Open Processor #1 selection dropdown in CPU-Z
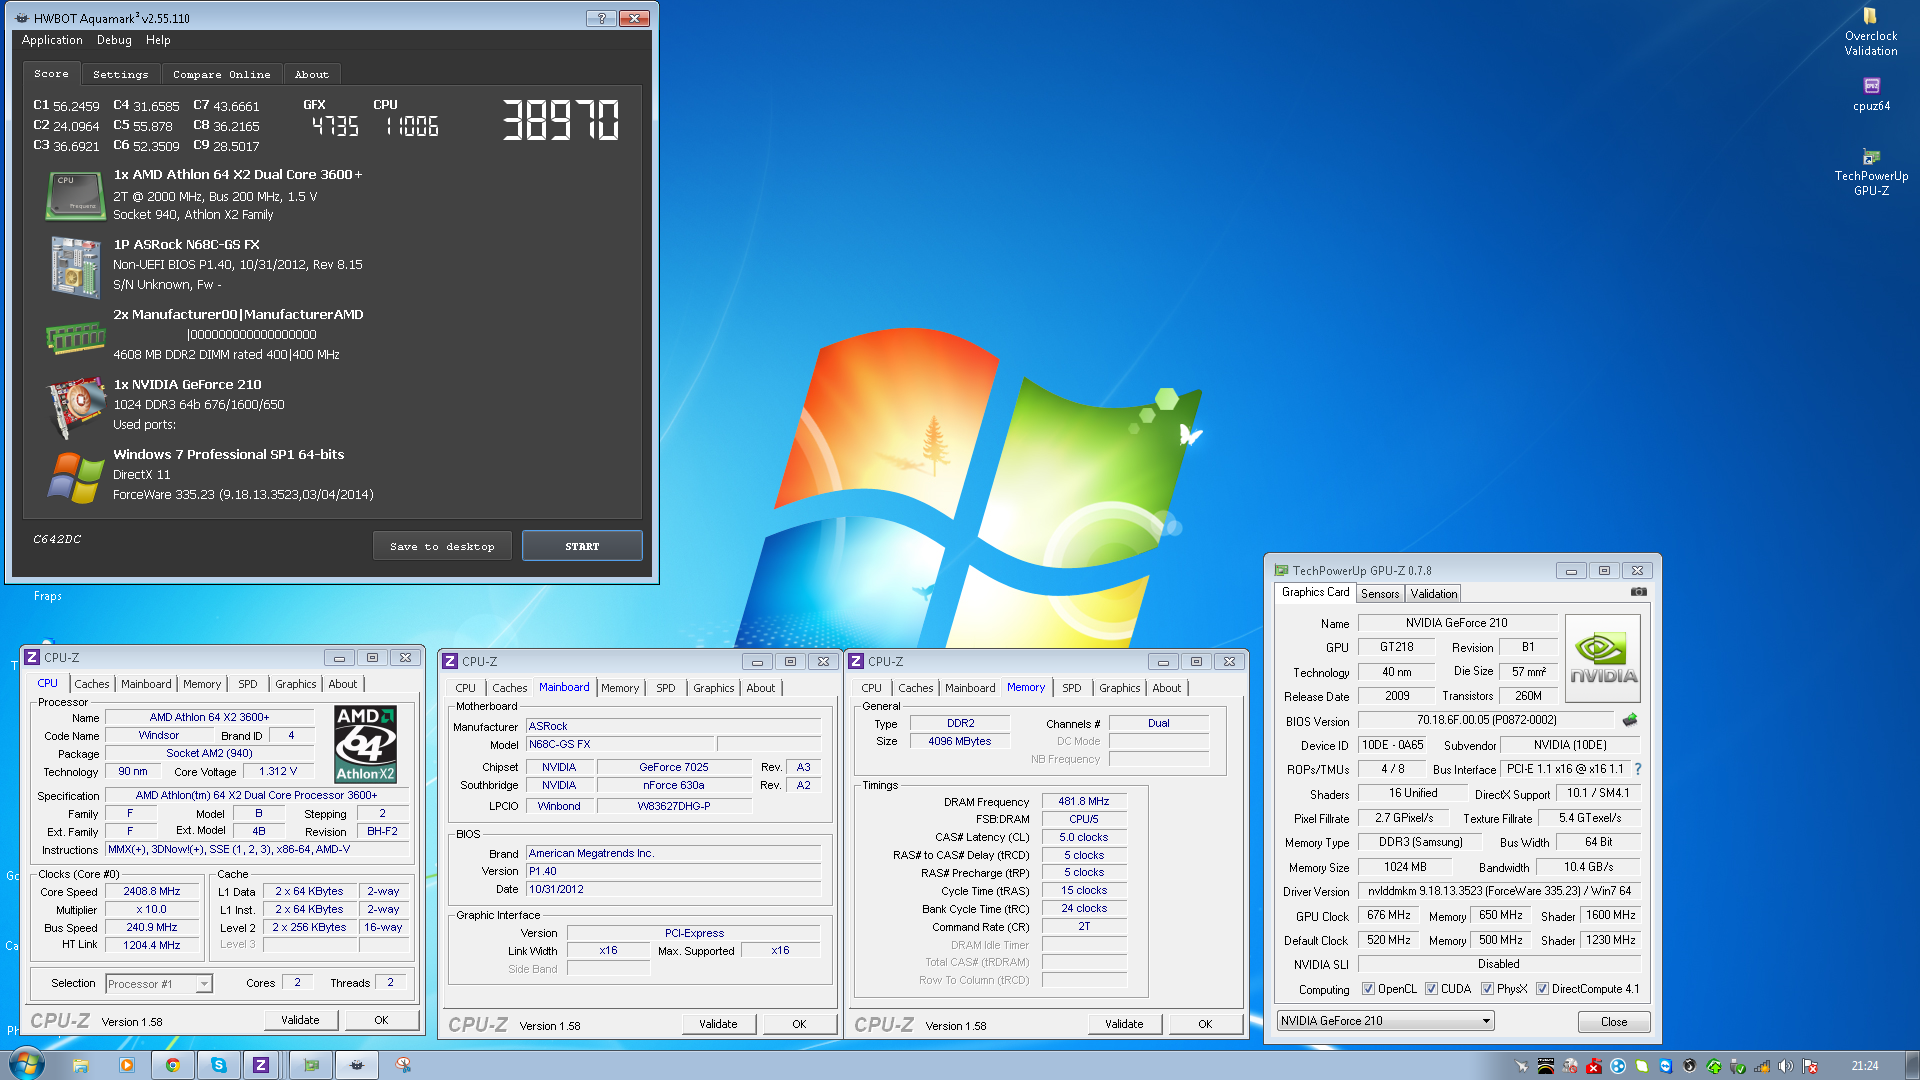This screenshot has width=1920, height=1080. 159,984
